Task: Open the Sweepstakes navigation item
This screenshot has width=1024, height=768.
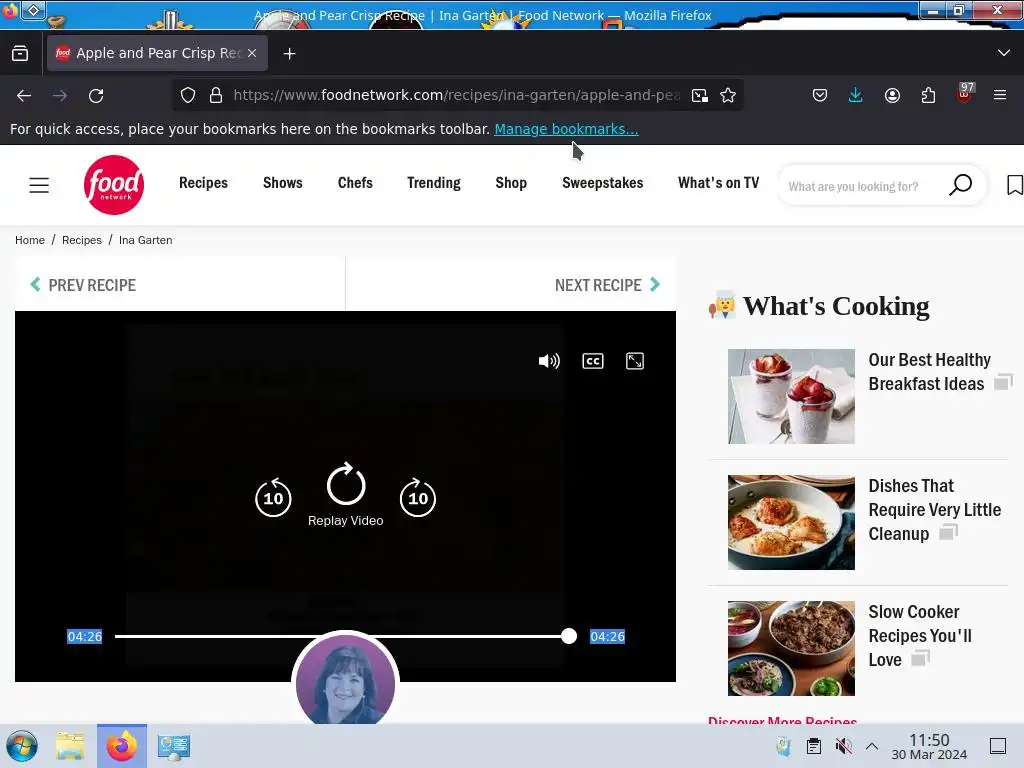Action: pos(603,183)
